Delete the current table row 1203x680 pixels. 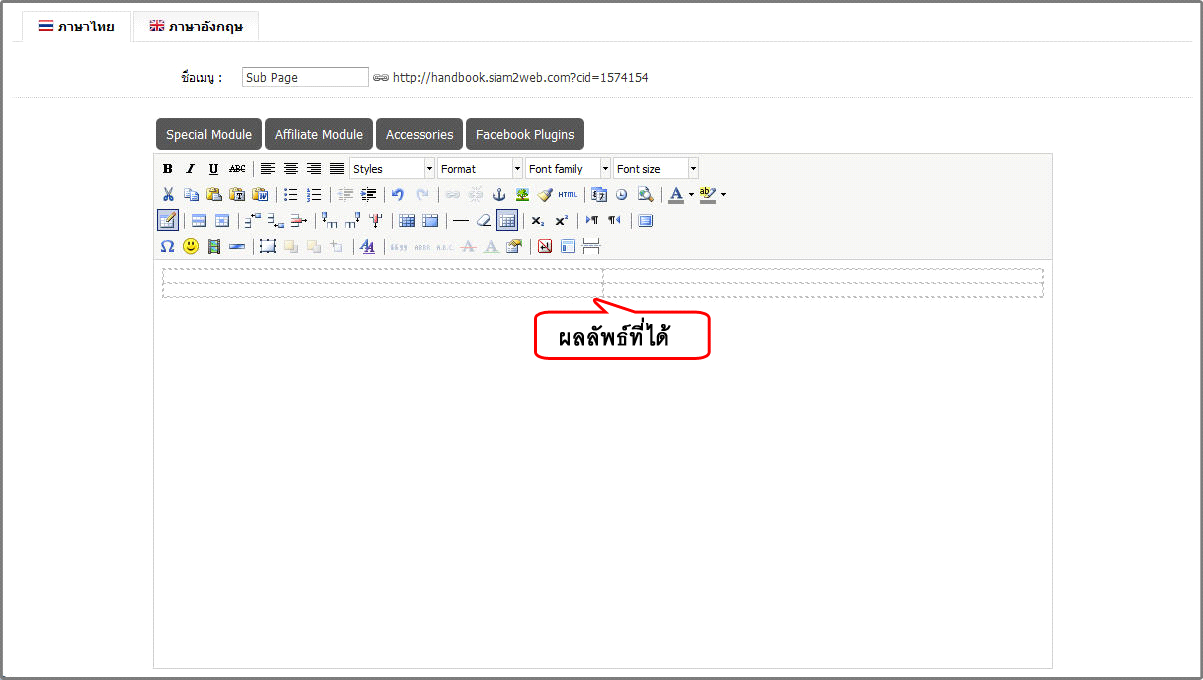[x=299, y=221]
